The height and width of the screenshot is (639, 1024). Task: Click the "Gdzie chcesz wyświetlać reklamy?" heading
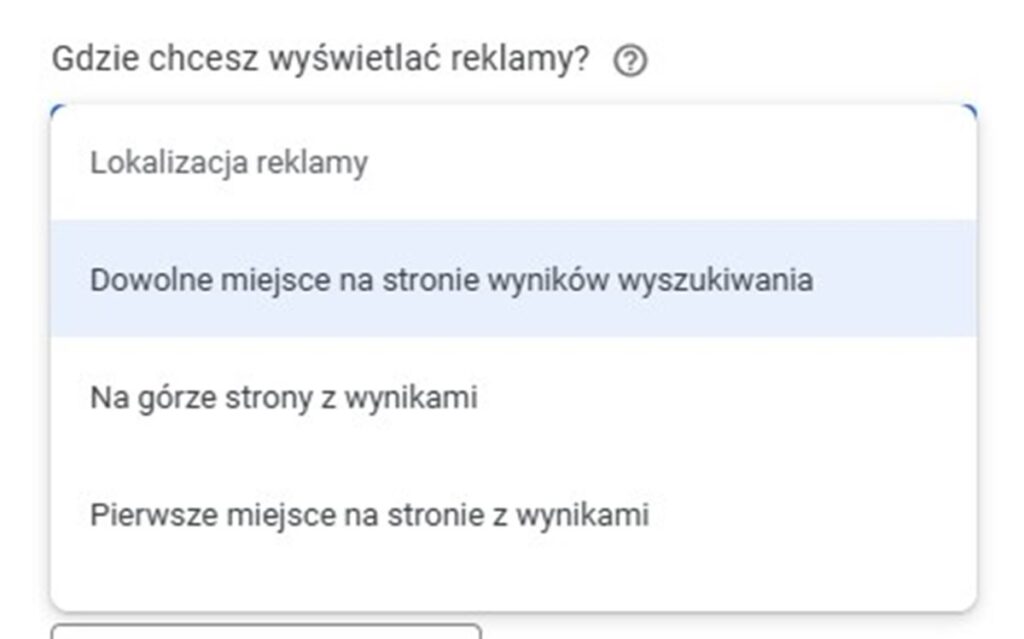coord(321,59)
